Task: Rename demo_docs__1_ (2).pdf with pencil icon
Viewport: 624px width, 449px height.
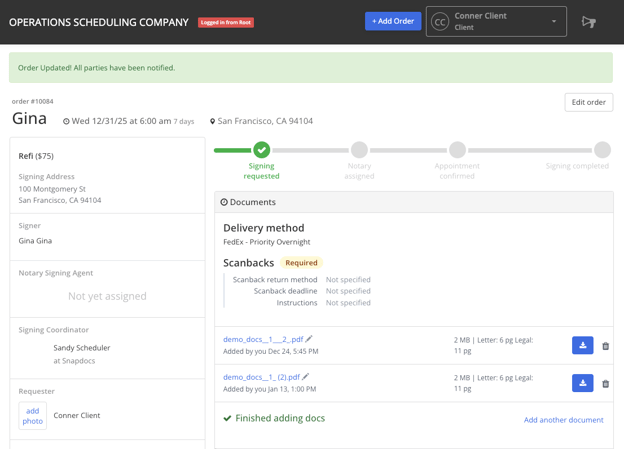Action: point(306,377)
